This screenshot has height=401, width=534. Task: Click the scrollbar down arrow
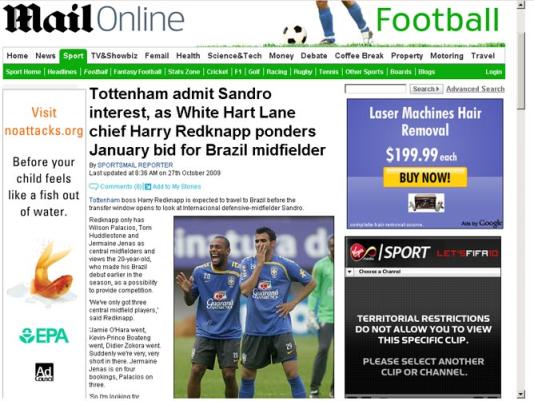click(x=521, y=395)
